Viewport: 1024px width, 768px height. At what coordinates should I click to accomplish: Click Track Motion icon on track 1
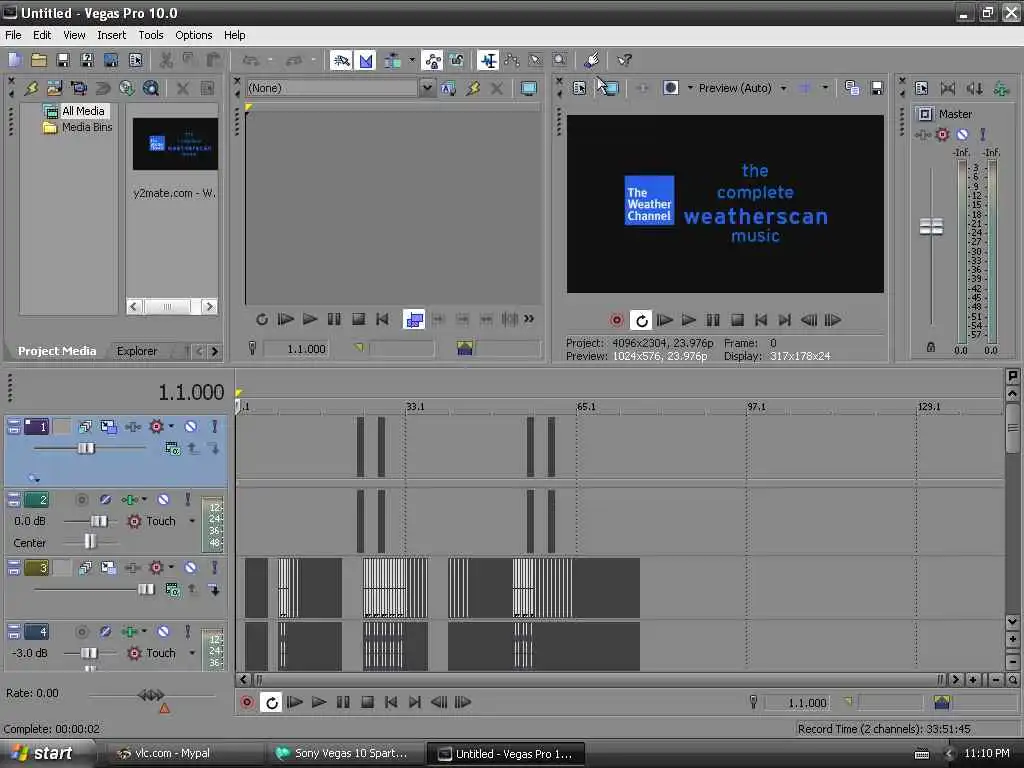[x=108, y=427]
